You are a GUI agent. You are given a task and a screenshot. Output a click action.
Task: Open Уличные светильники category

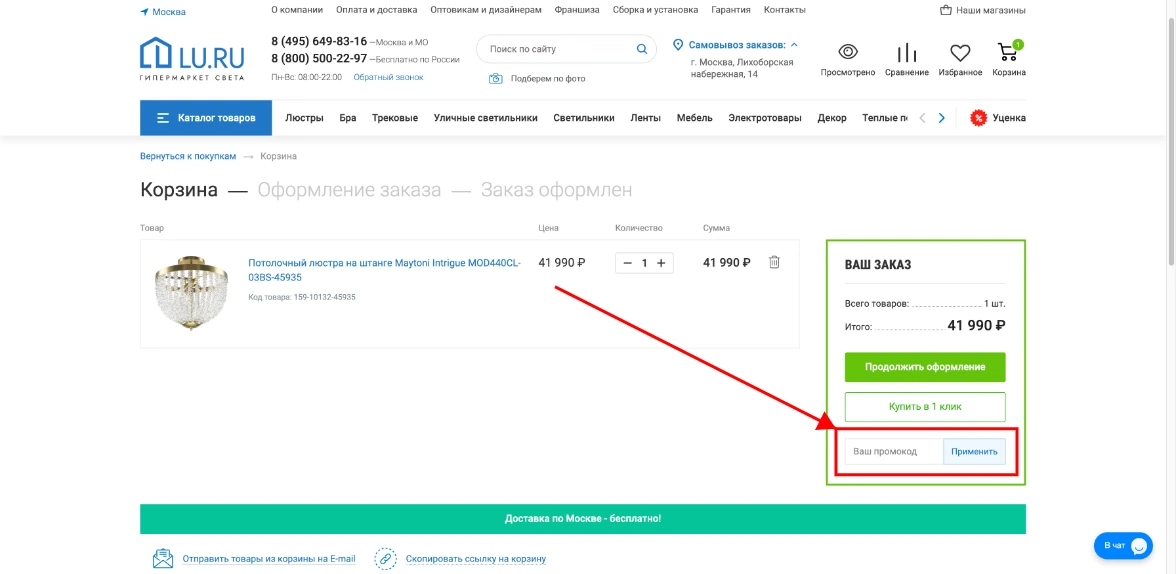[x=485, y=118]
